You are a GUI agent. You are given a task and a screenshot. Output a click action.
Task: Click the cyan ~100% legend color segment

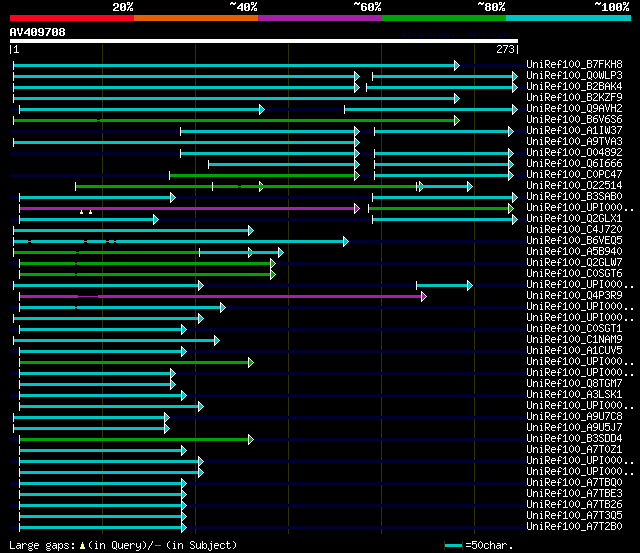point(569,18)
